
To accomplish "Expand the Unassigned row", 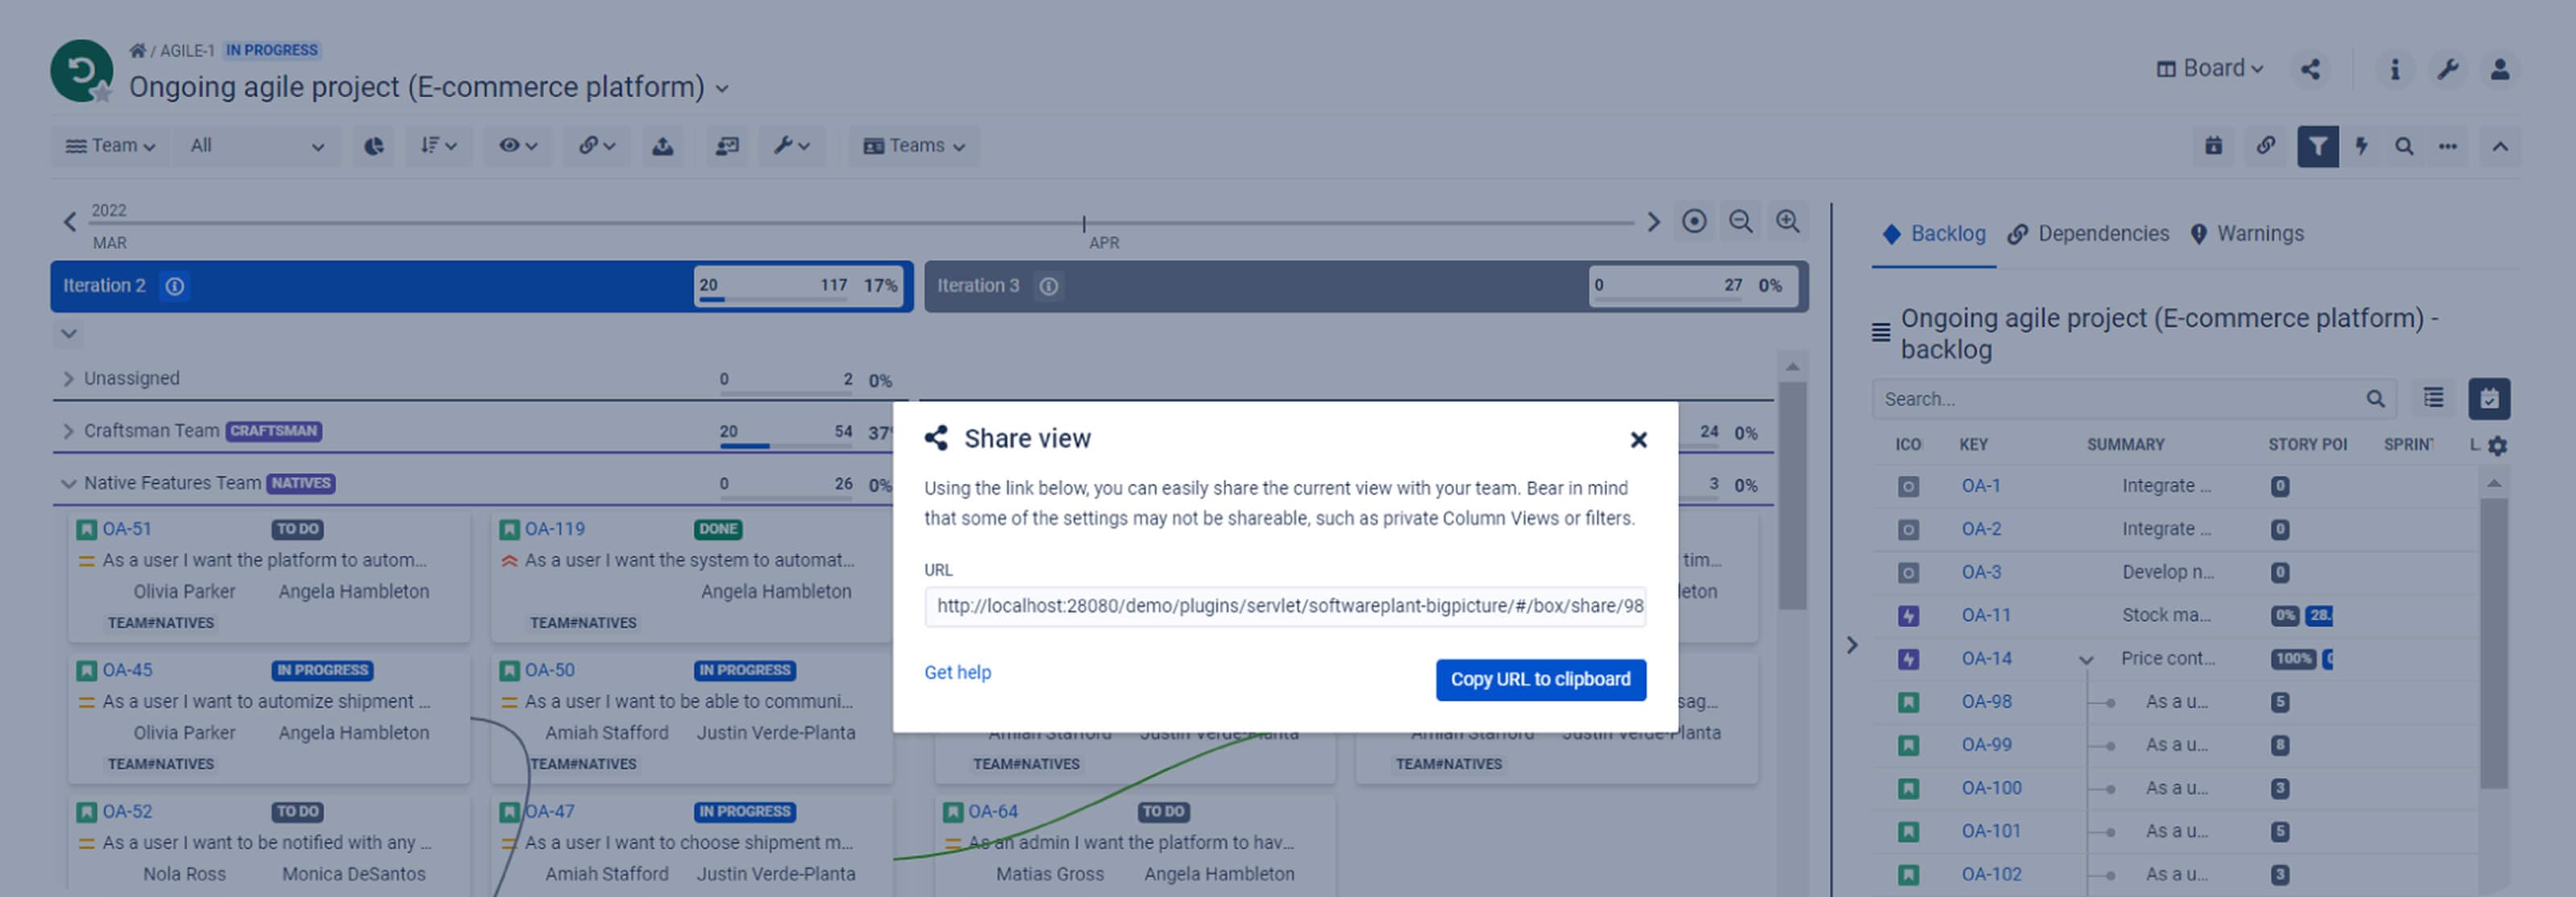I will pyautogui.click(x=68, y=379).
